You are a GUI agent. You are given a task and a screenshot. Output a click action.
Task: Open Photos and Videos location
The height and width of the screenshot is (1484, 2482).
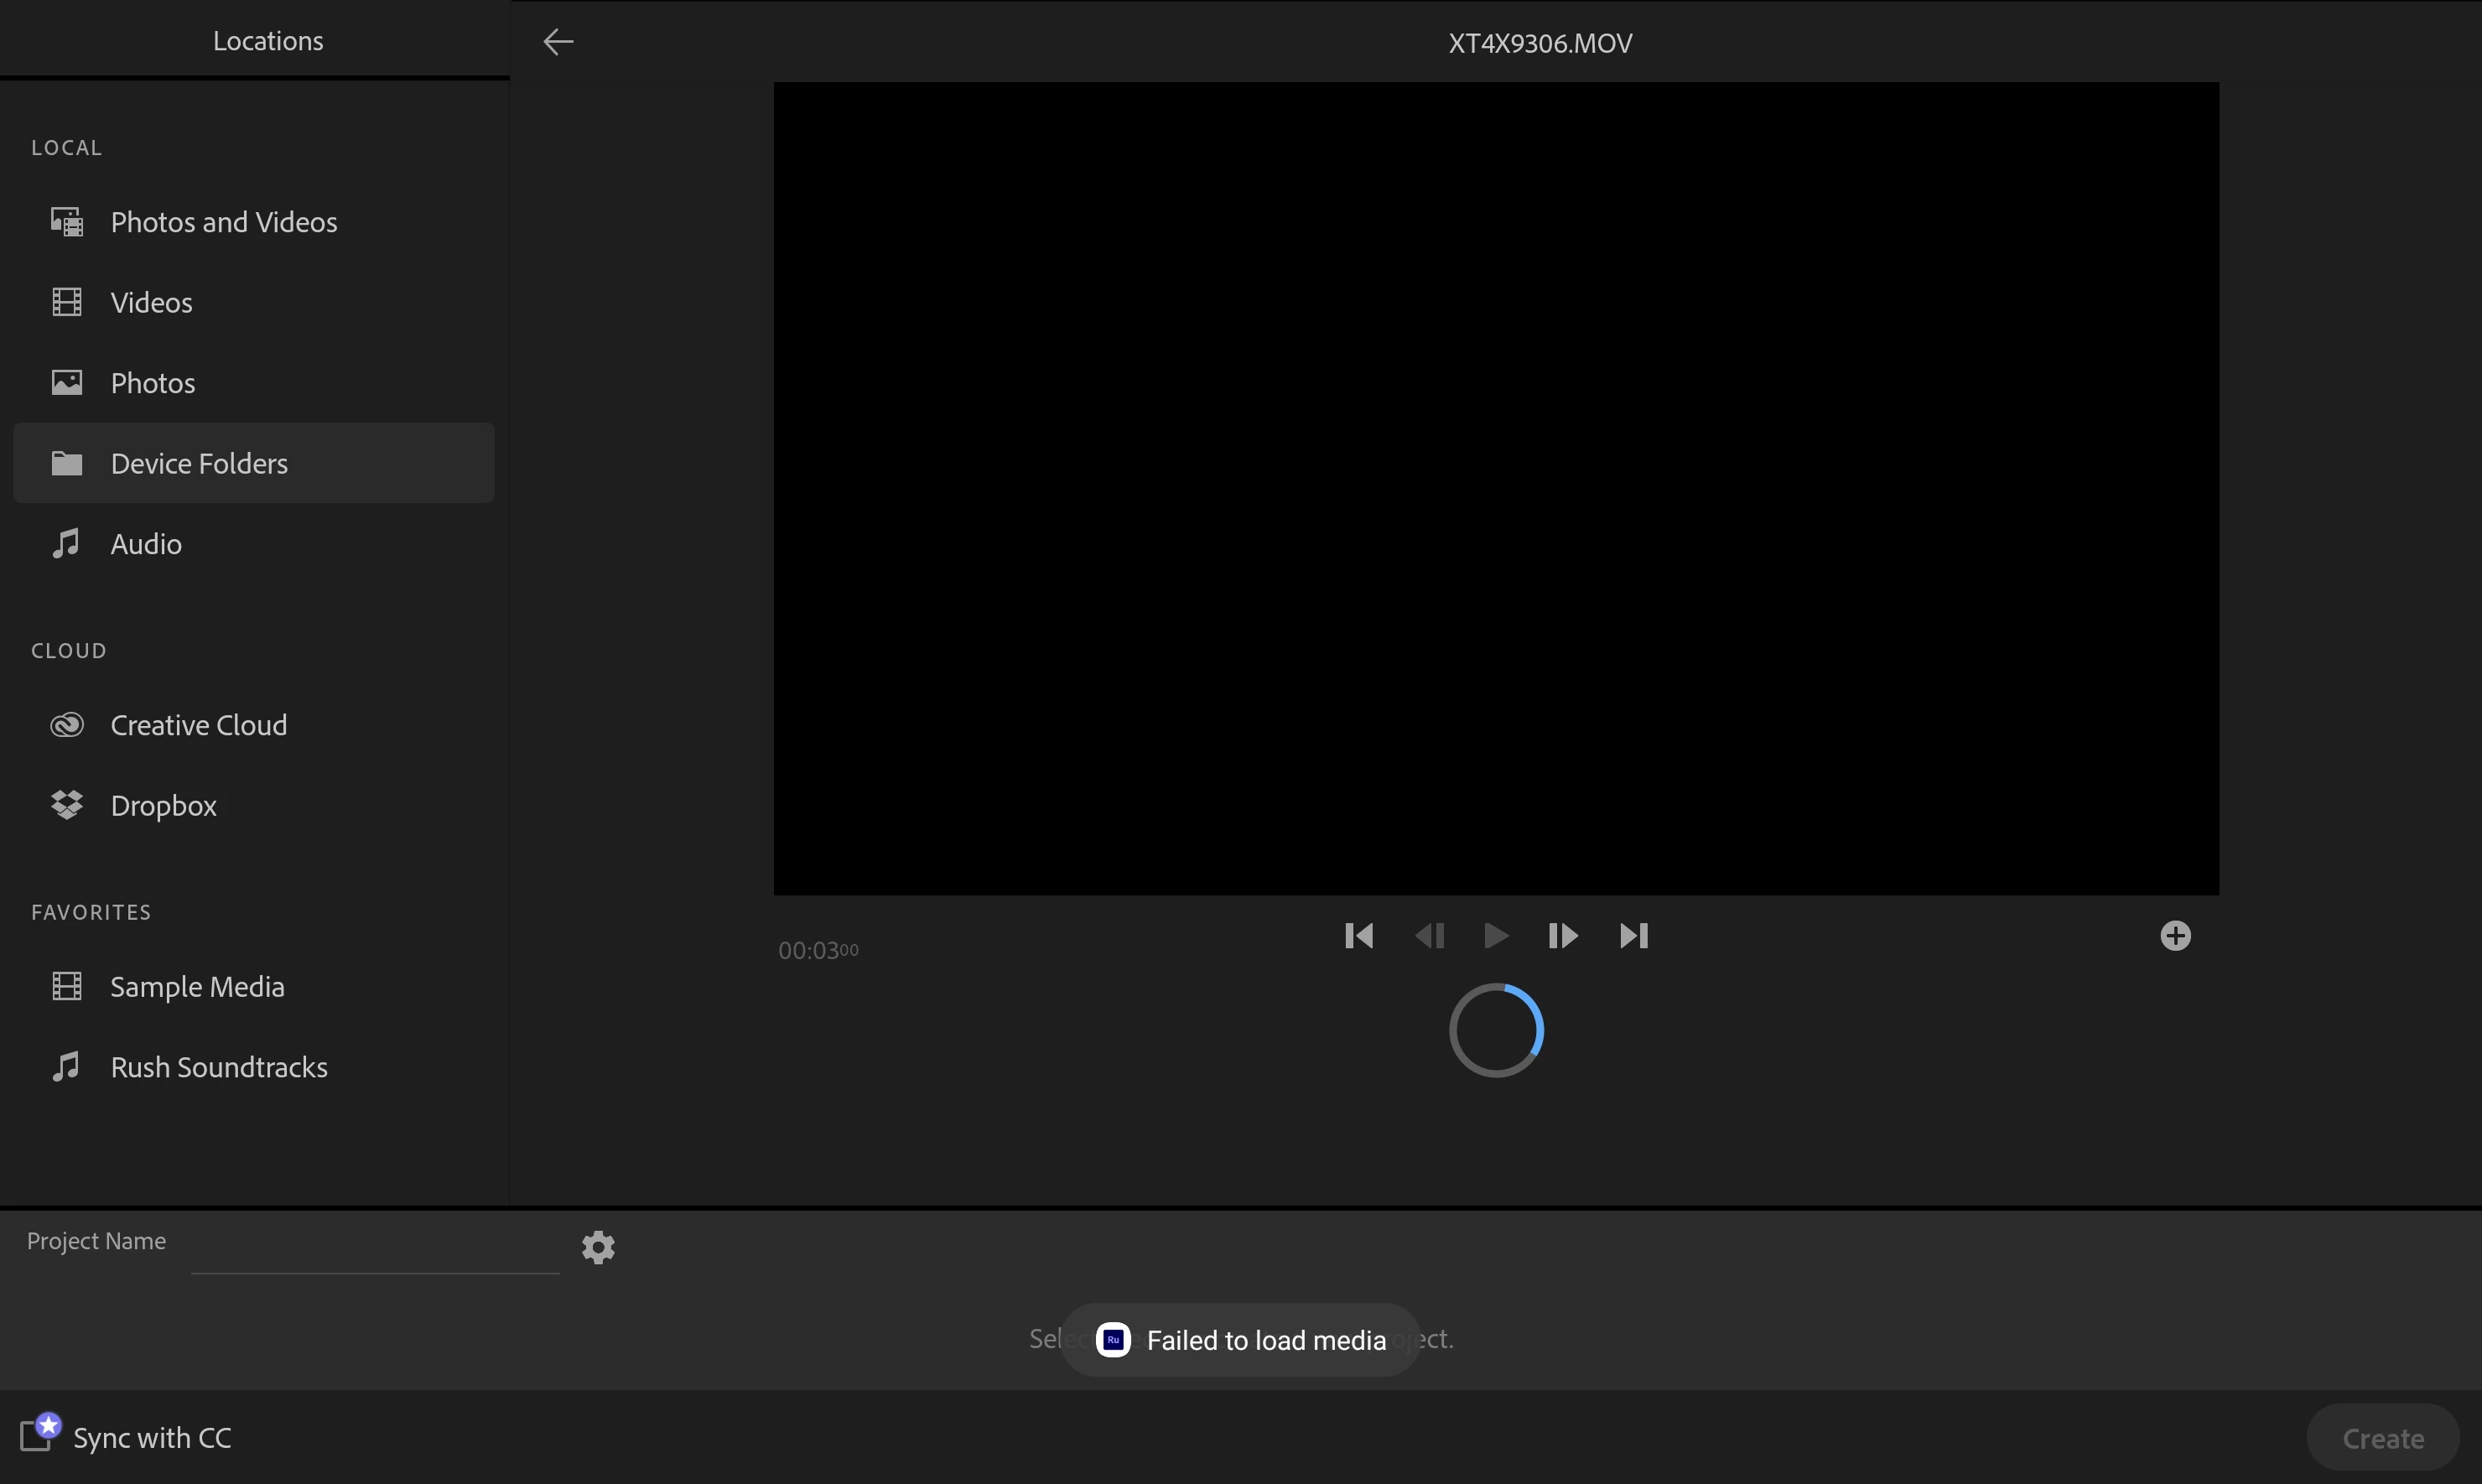pos(223,222)
